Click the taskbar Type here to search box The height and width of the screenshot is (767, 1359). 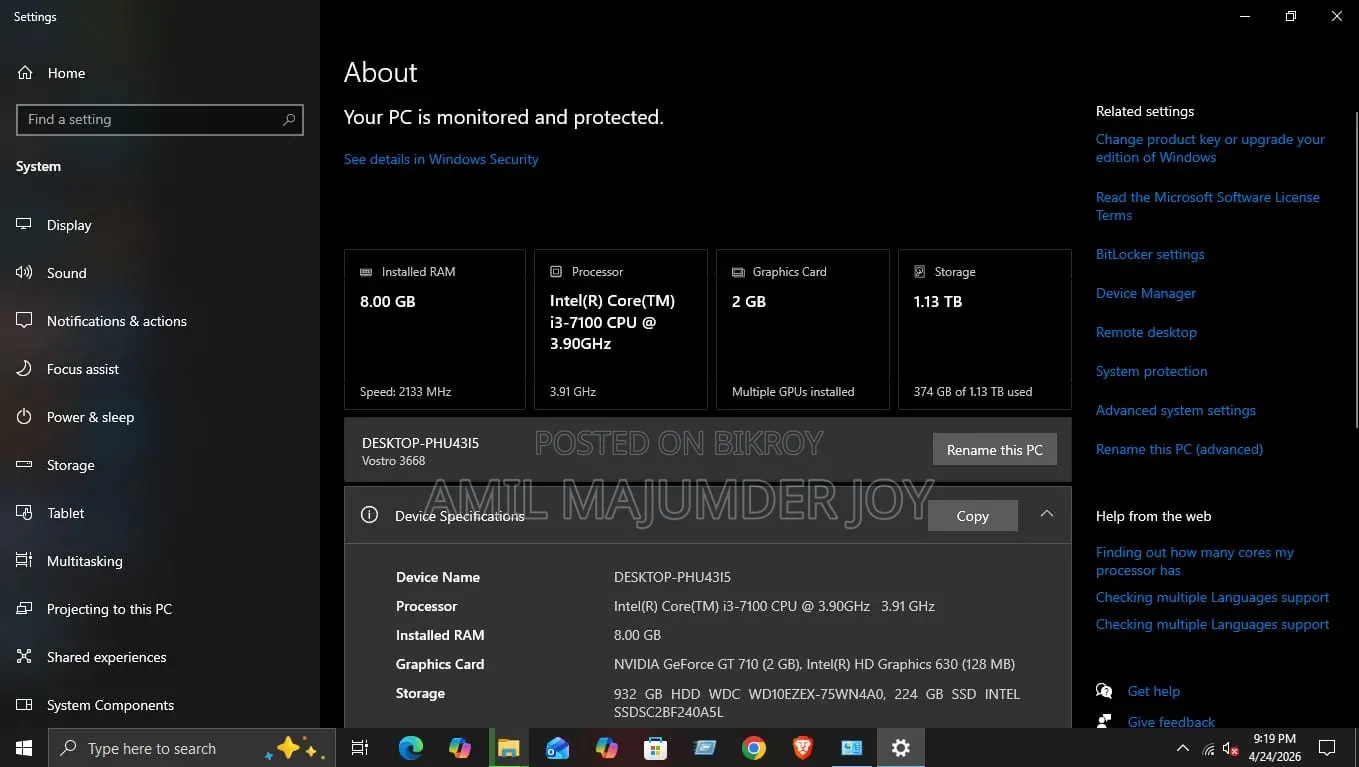click(x=192, y=748)
